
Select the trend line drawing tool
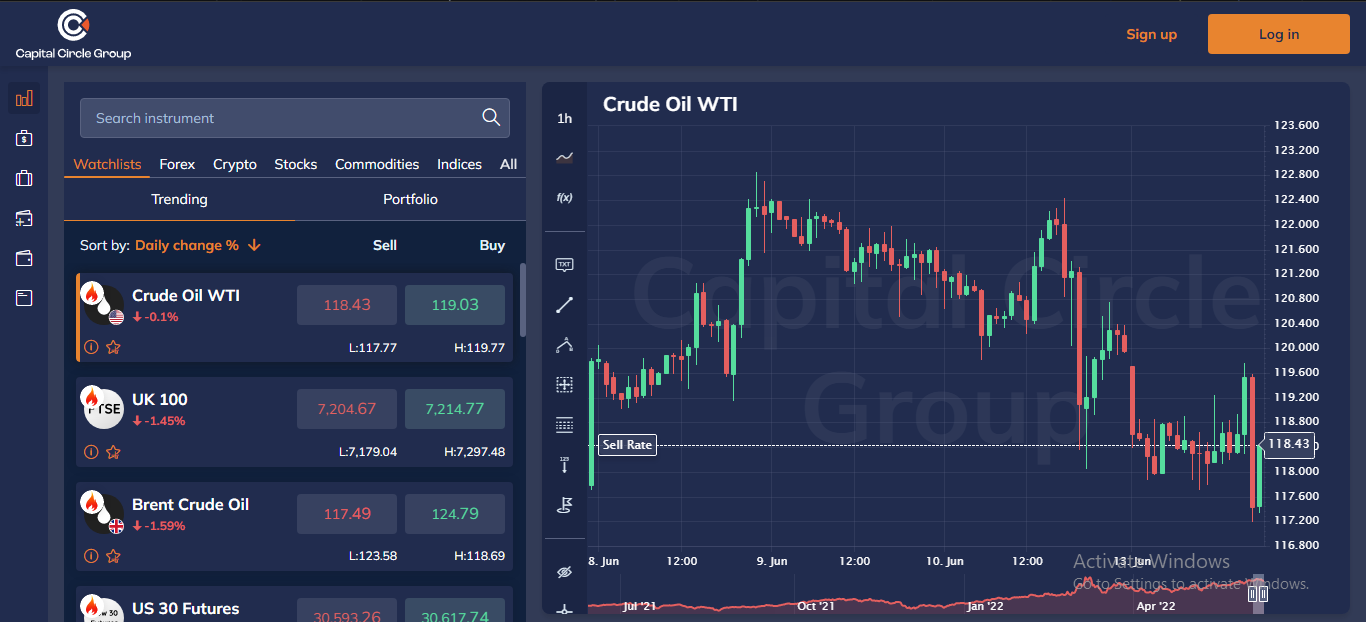[x=564, y=305]
